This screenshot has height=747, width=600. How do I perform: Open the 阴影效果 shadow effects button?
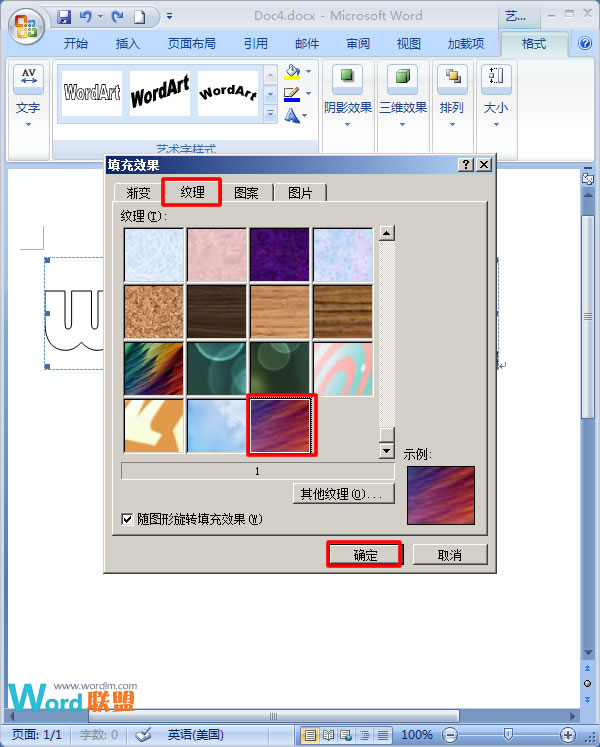coord(348,97)
